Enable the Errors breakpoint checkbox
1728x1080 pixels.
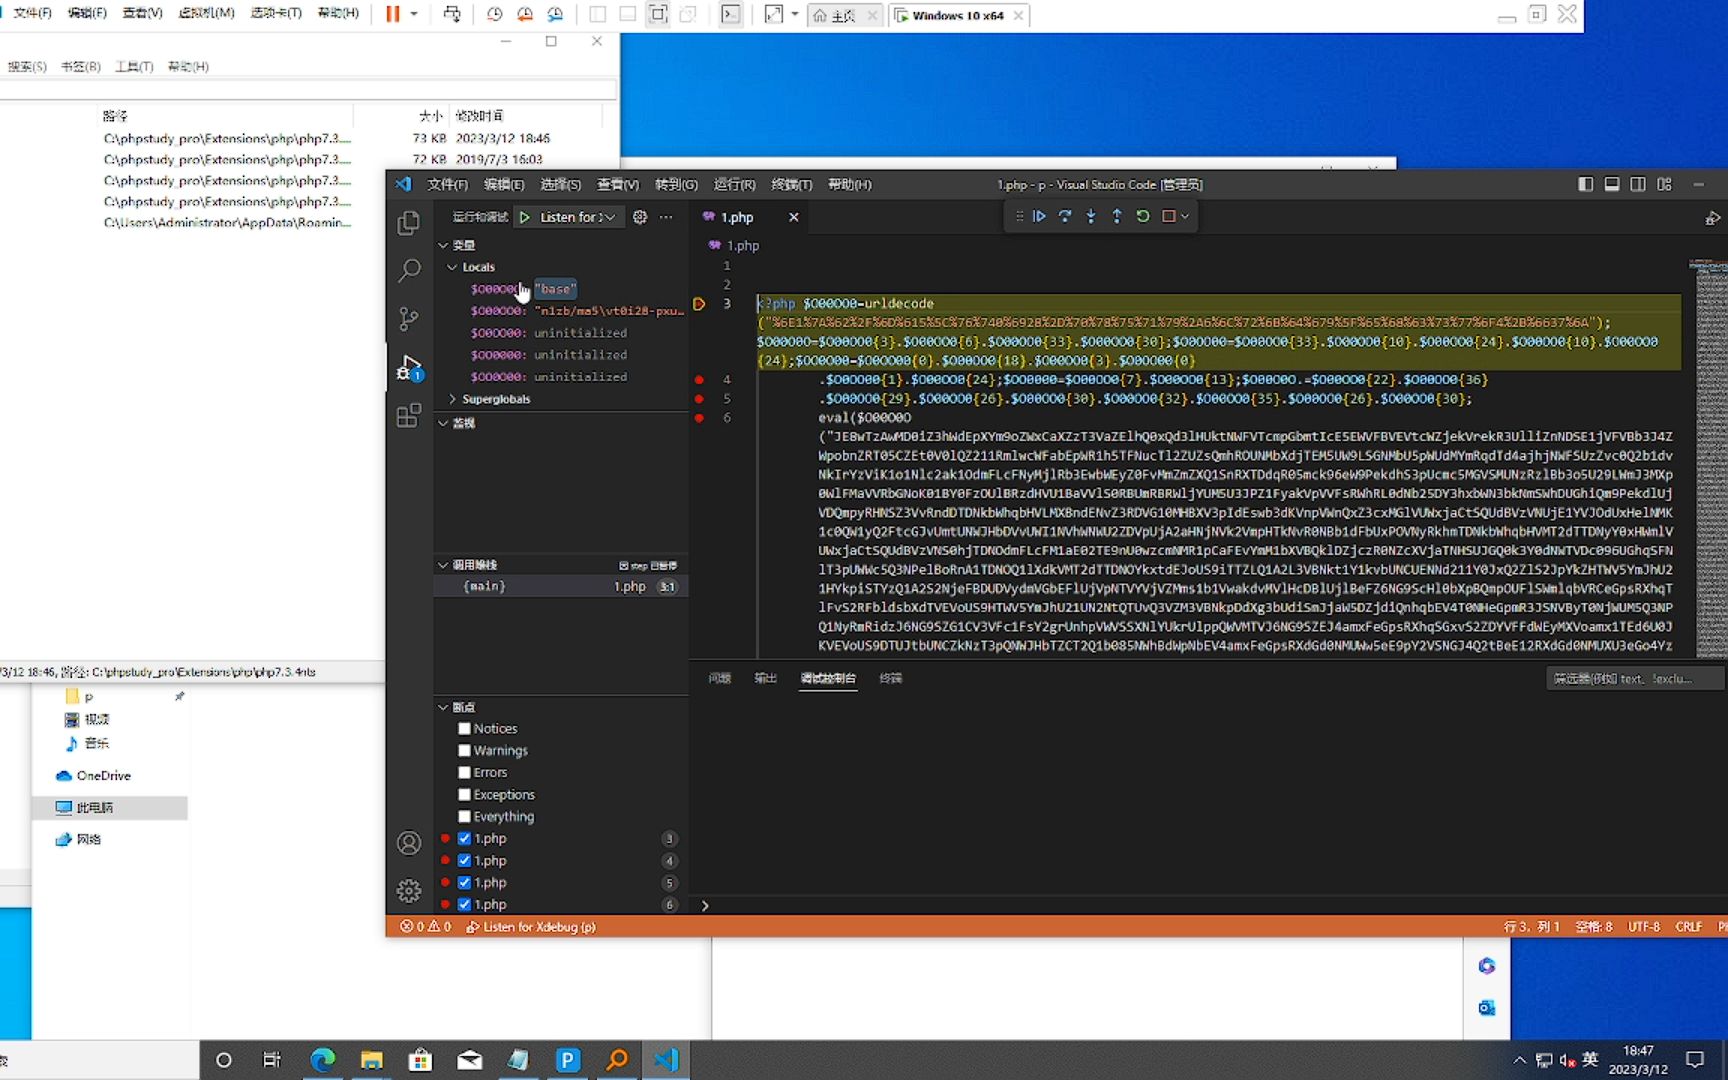pos(464,773)
